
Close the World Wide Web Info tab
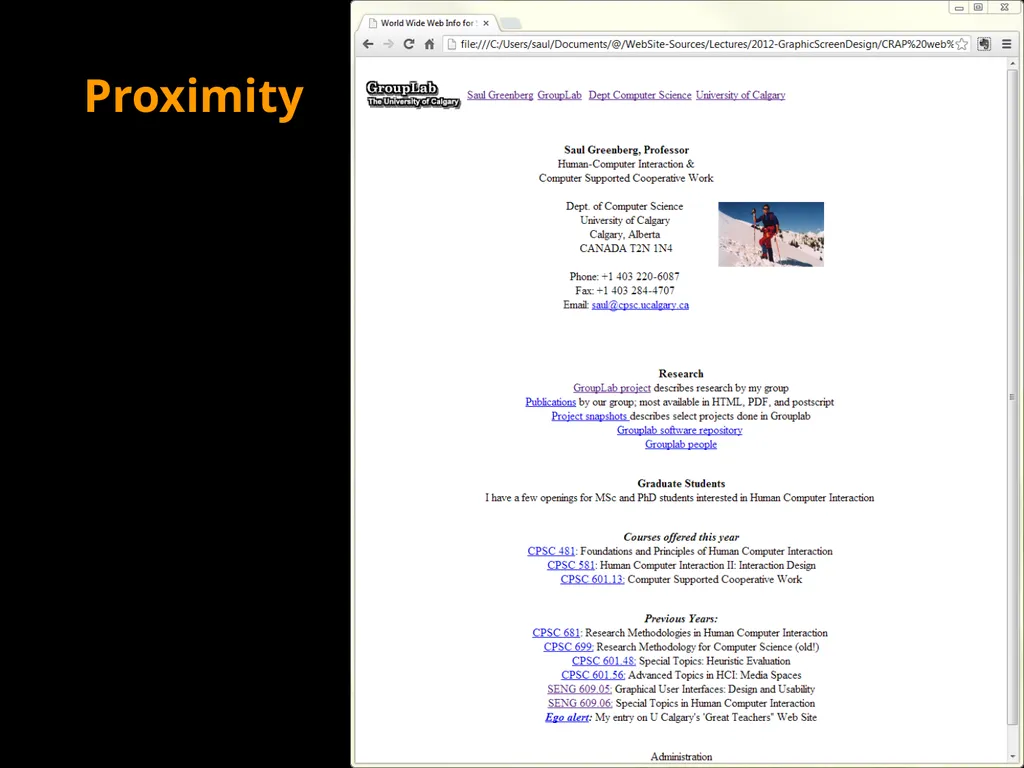pyautogui.click(x=486, y=23)
